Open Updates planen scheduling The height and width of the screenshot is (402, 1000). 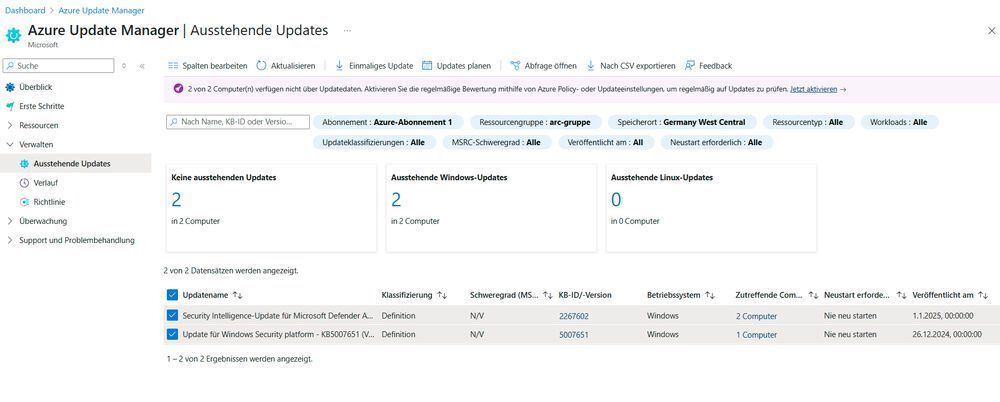(456, 66)
